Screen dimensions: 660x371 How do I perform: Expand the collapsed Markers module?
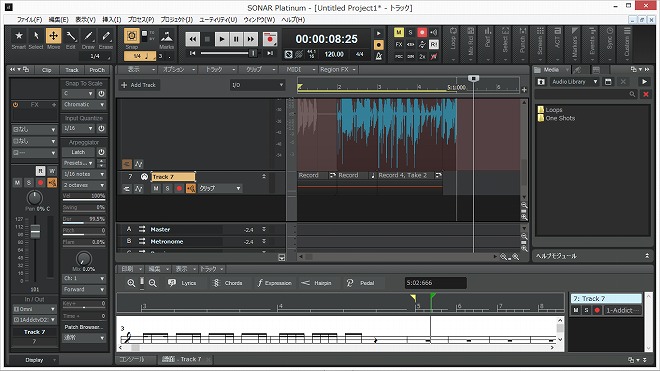(575, 44)
